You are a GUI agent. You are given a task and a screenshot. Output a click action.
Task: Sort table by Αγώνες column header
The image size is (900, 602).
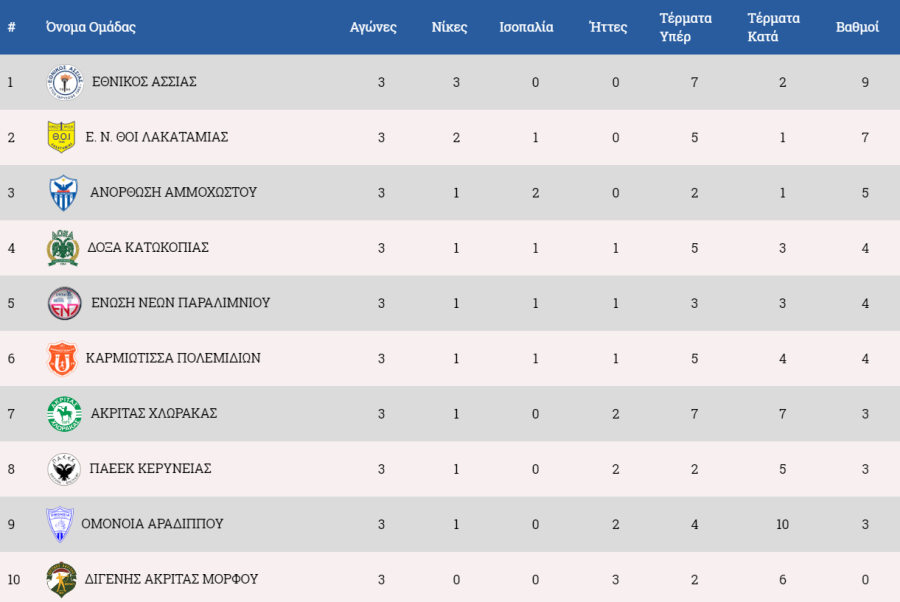373,27
